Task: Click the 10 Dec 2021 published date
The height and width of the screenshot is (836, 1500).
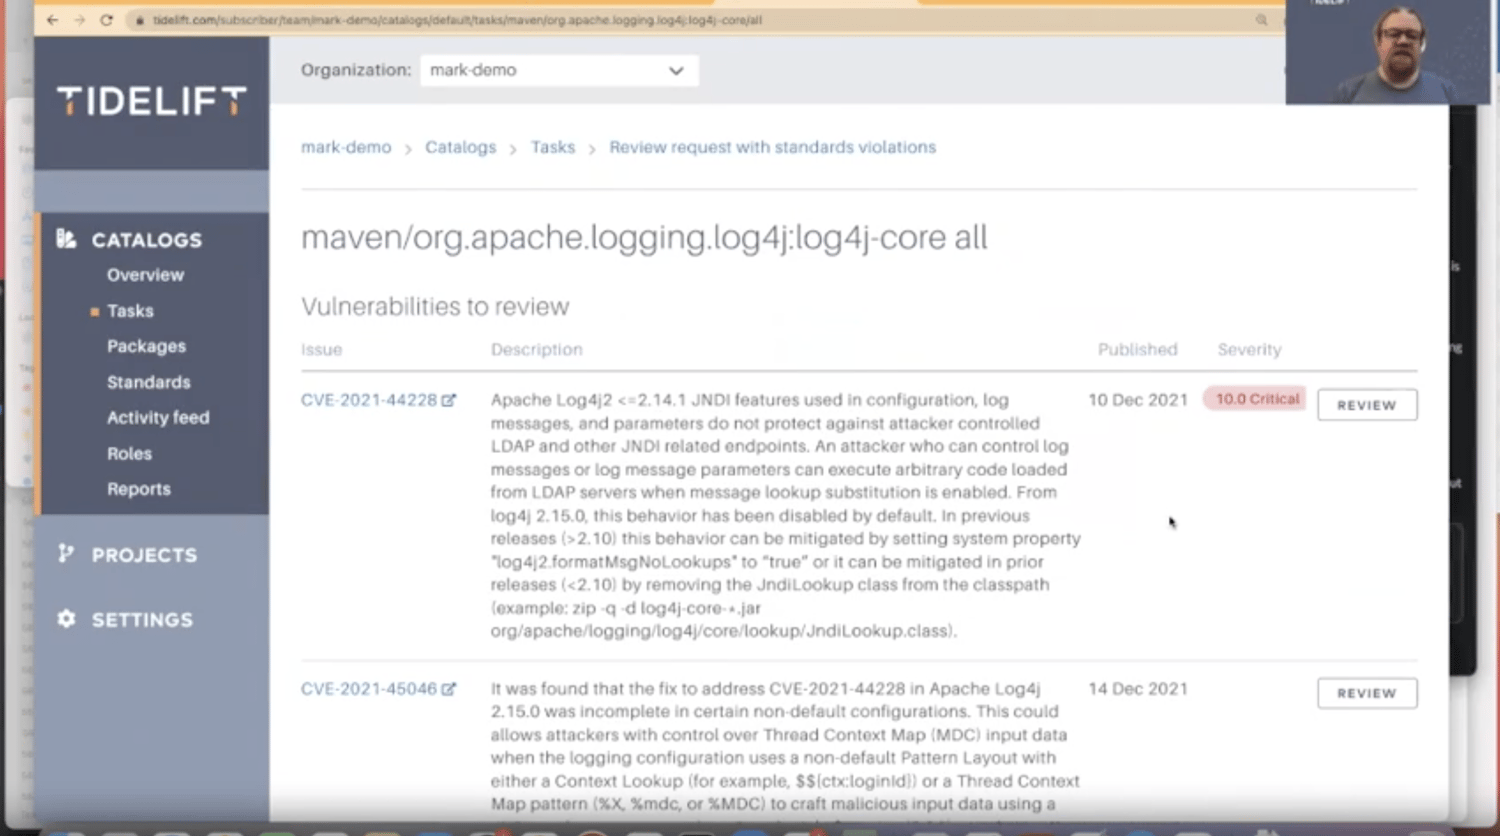Action: (1138, 400)
